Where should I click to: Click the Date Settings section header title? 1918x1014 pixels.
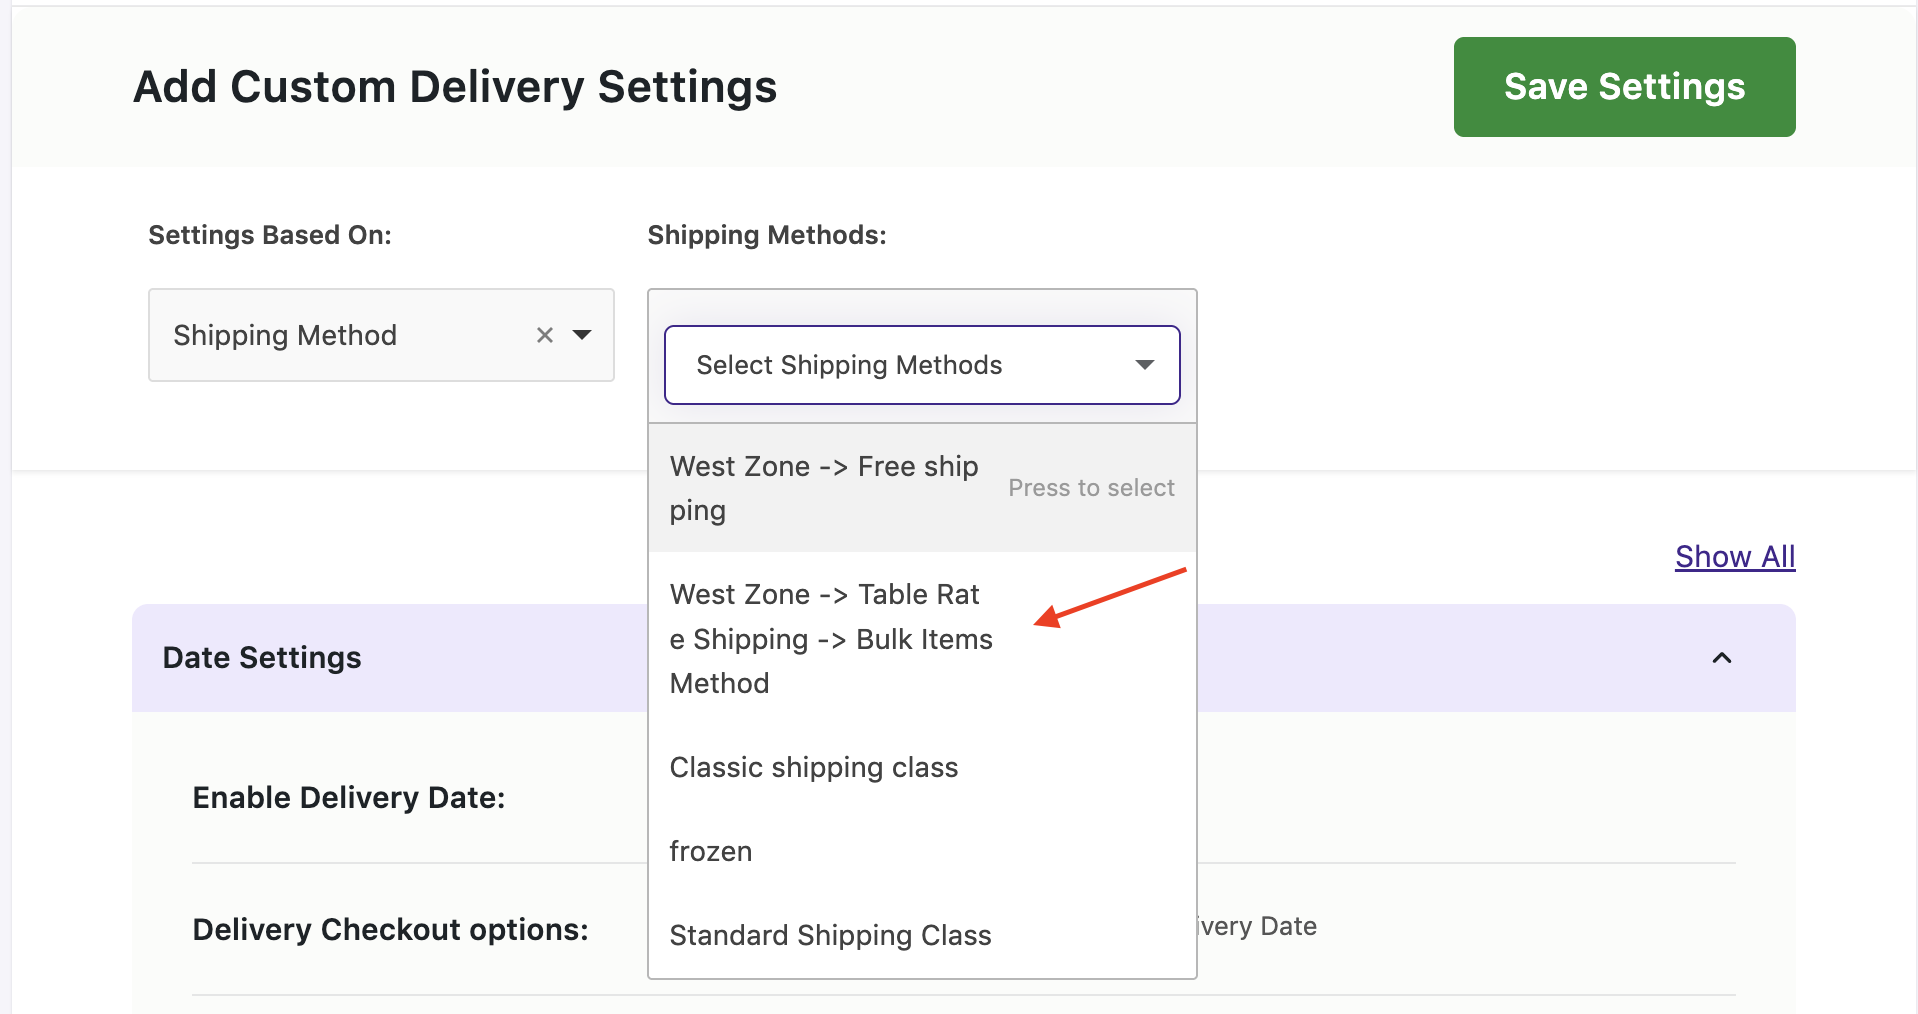[x=262, y=658]
